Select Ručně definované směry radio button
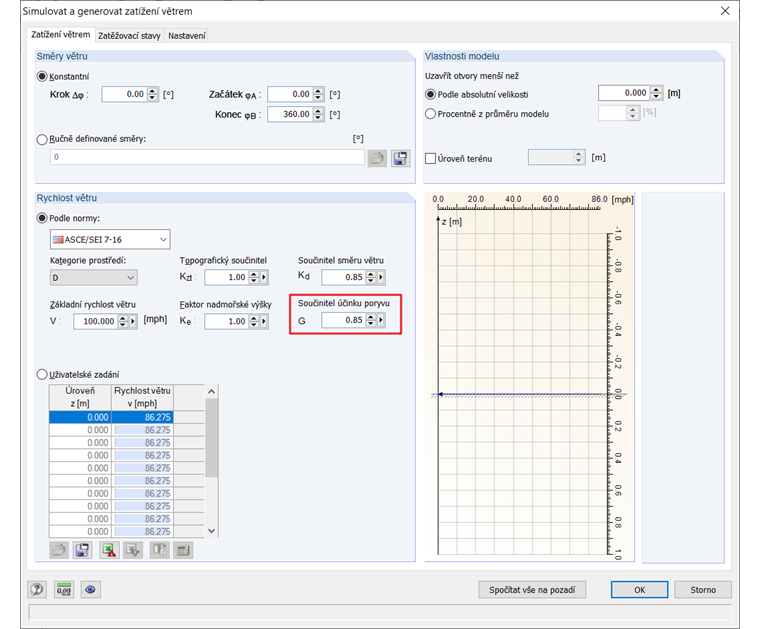The width and height of the screenshot is (760, 629). click(x=42, y=140)
